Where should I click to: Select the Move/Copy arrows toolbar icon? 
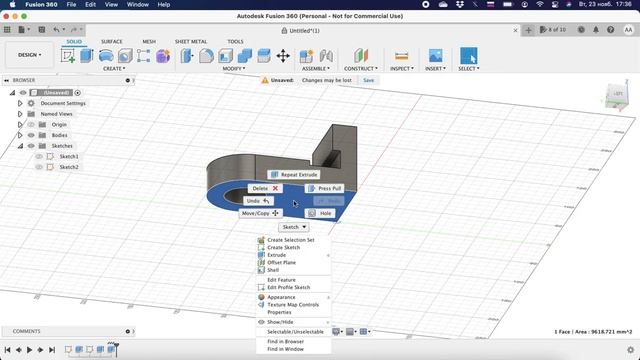(x=283, y=56)
